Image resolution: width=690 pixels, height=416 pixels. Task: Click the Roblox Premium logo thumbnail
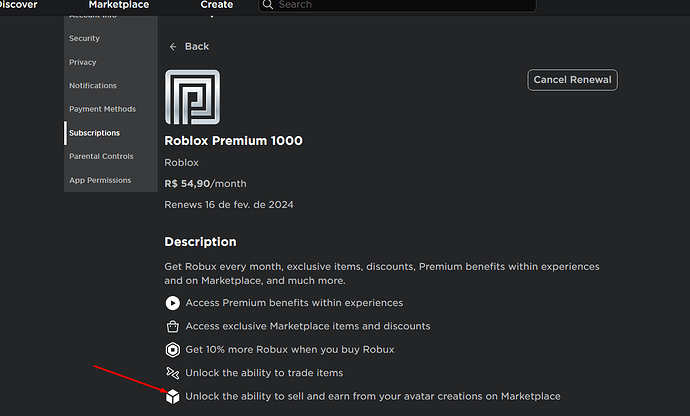point(192,97)
